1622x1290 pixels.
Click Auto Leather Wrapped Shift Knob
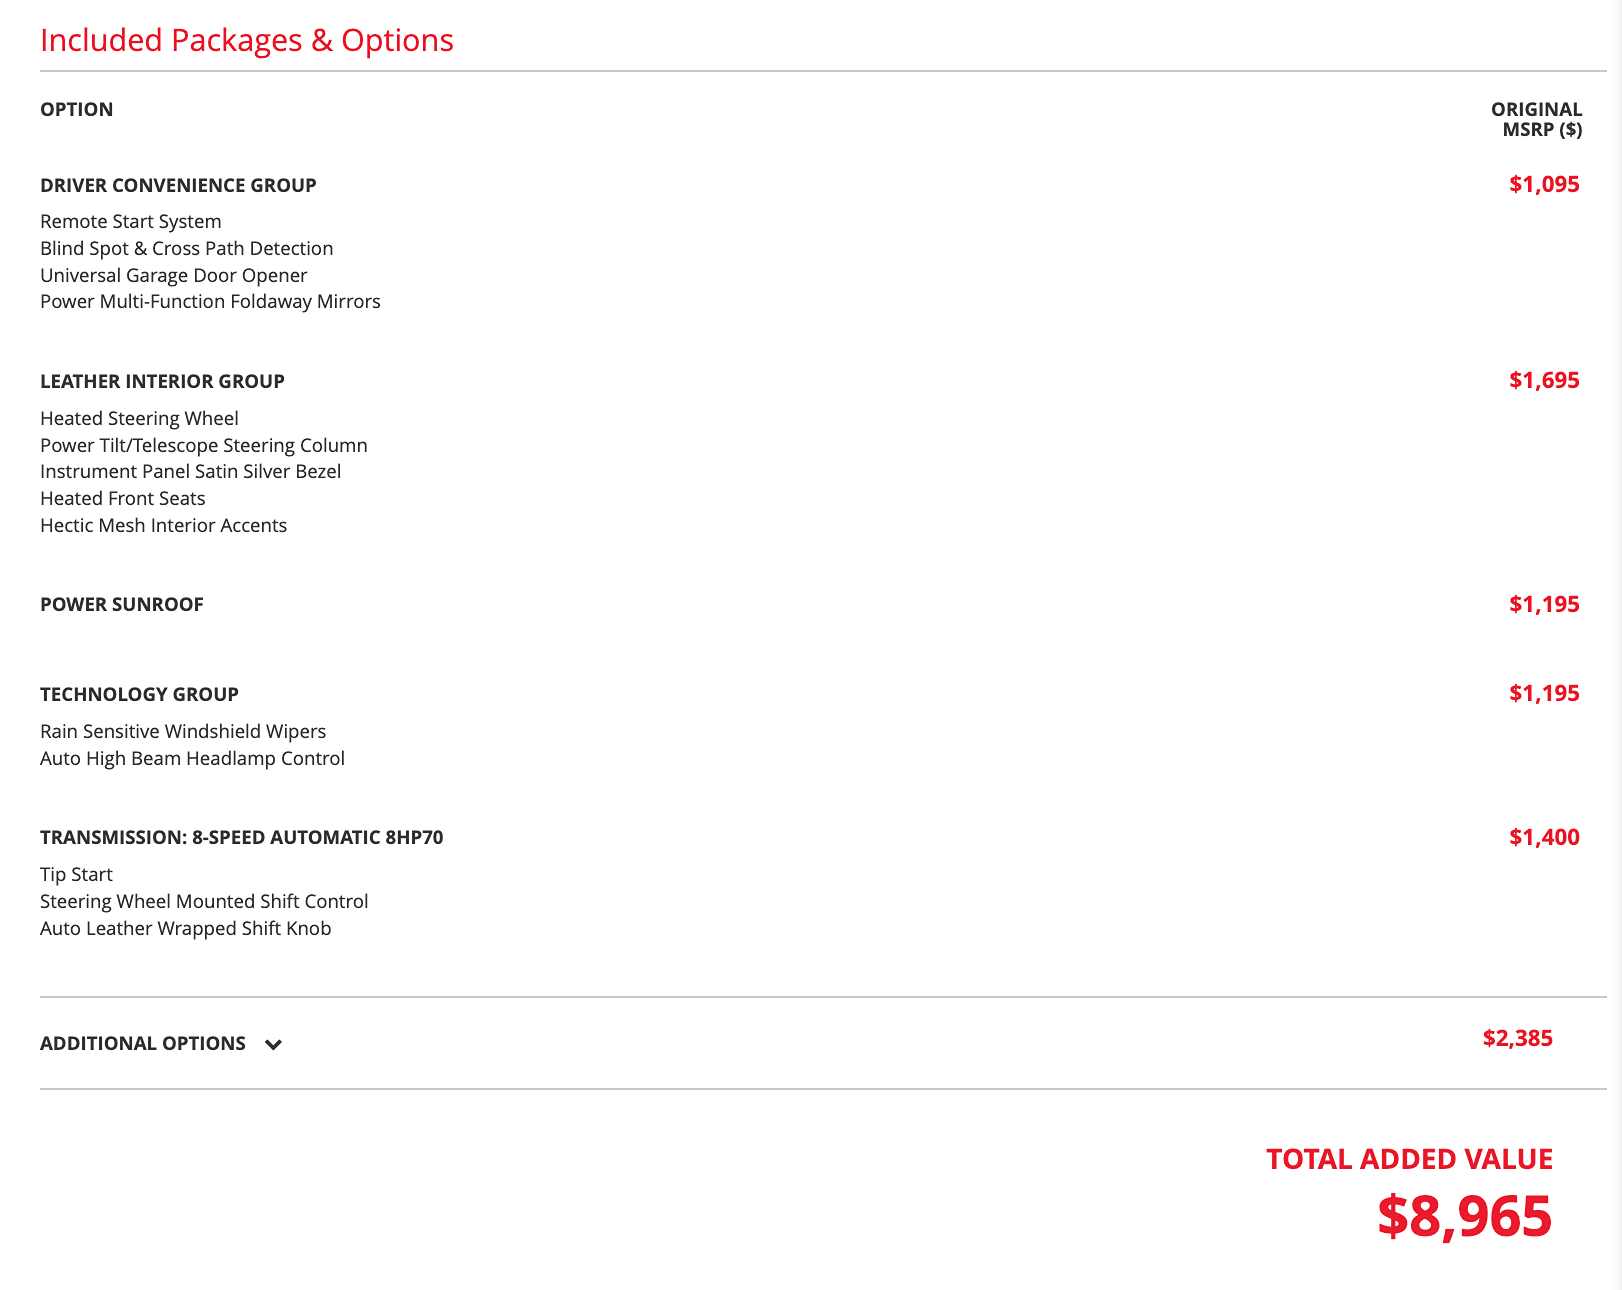[x=186, y=929]
